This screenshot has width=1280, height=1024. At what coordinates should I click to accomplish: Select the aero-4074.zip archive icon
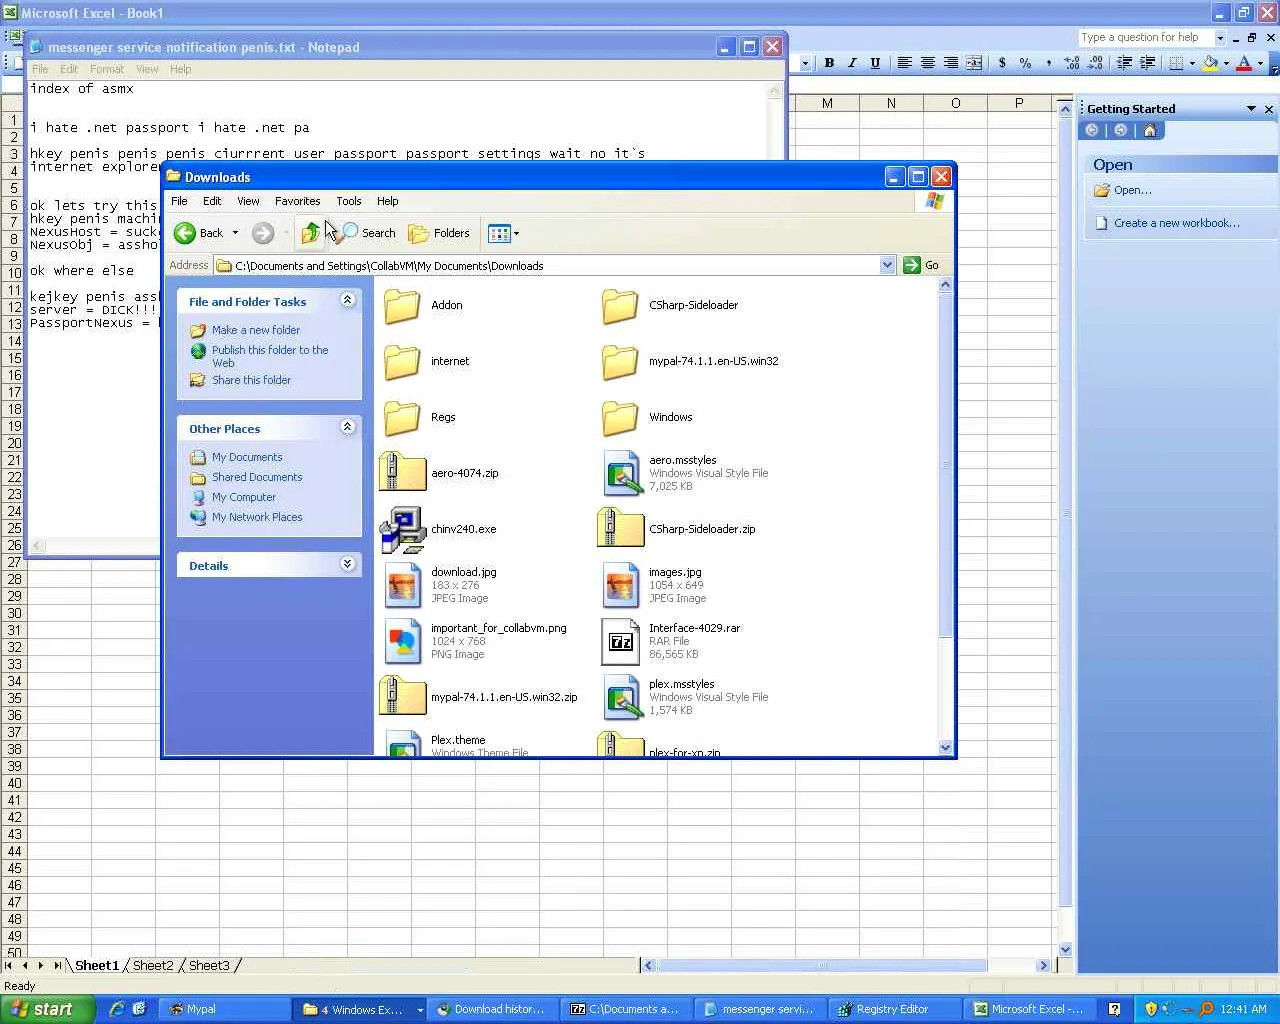point(402,473)
